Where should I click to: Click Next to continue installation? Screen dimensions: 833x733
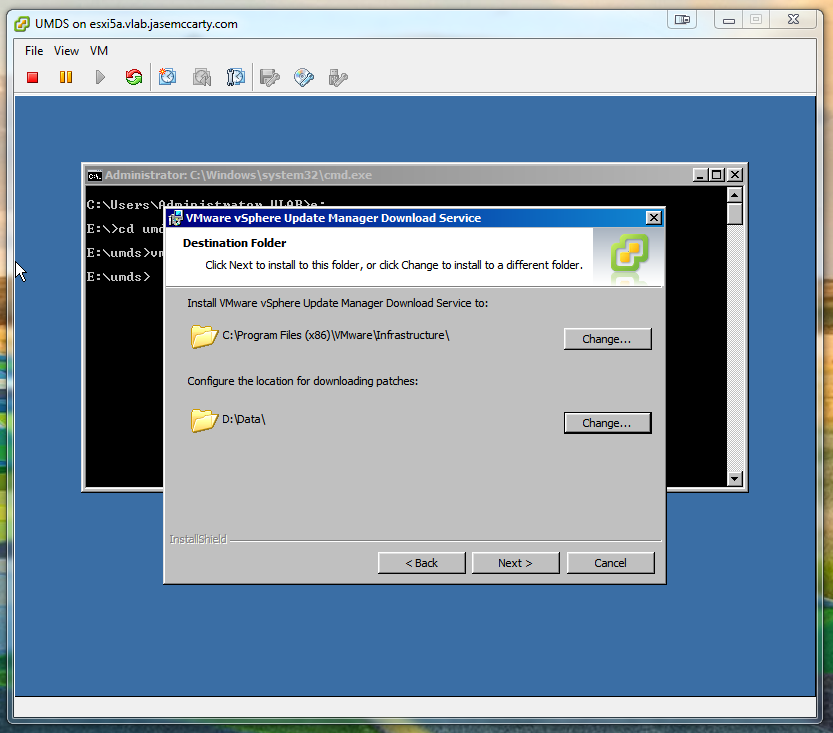click(515, 563)
